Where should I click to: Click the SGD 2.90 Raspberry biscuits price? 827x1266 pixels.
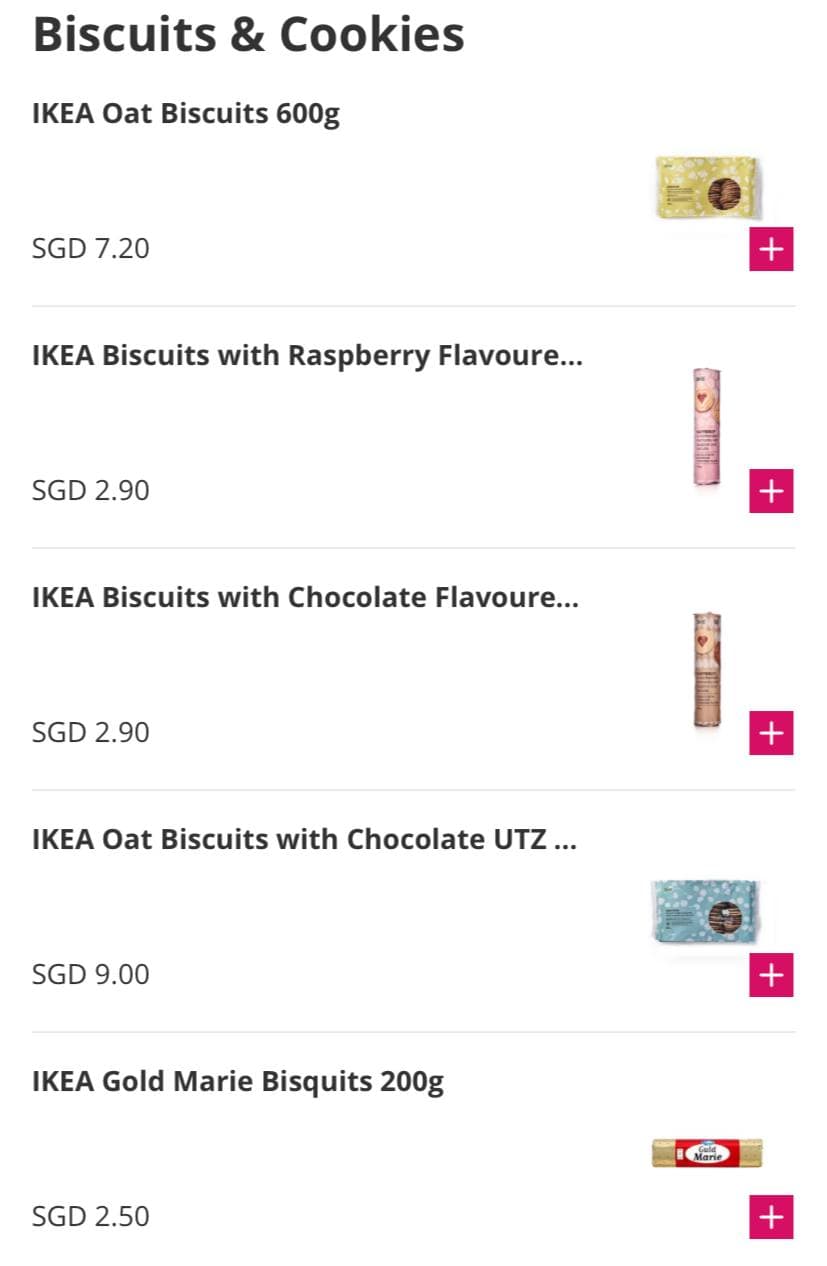point(91,490)
